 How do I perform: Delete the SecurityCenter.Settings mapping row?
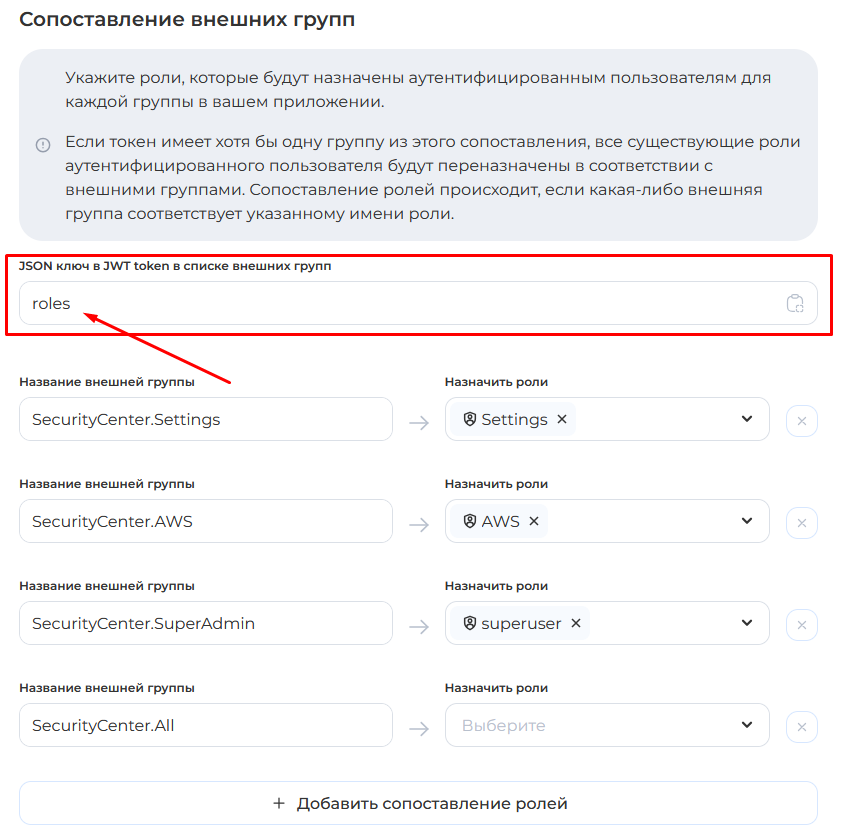(801, 421)
